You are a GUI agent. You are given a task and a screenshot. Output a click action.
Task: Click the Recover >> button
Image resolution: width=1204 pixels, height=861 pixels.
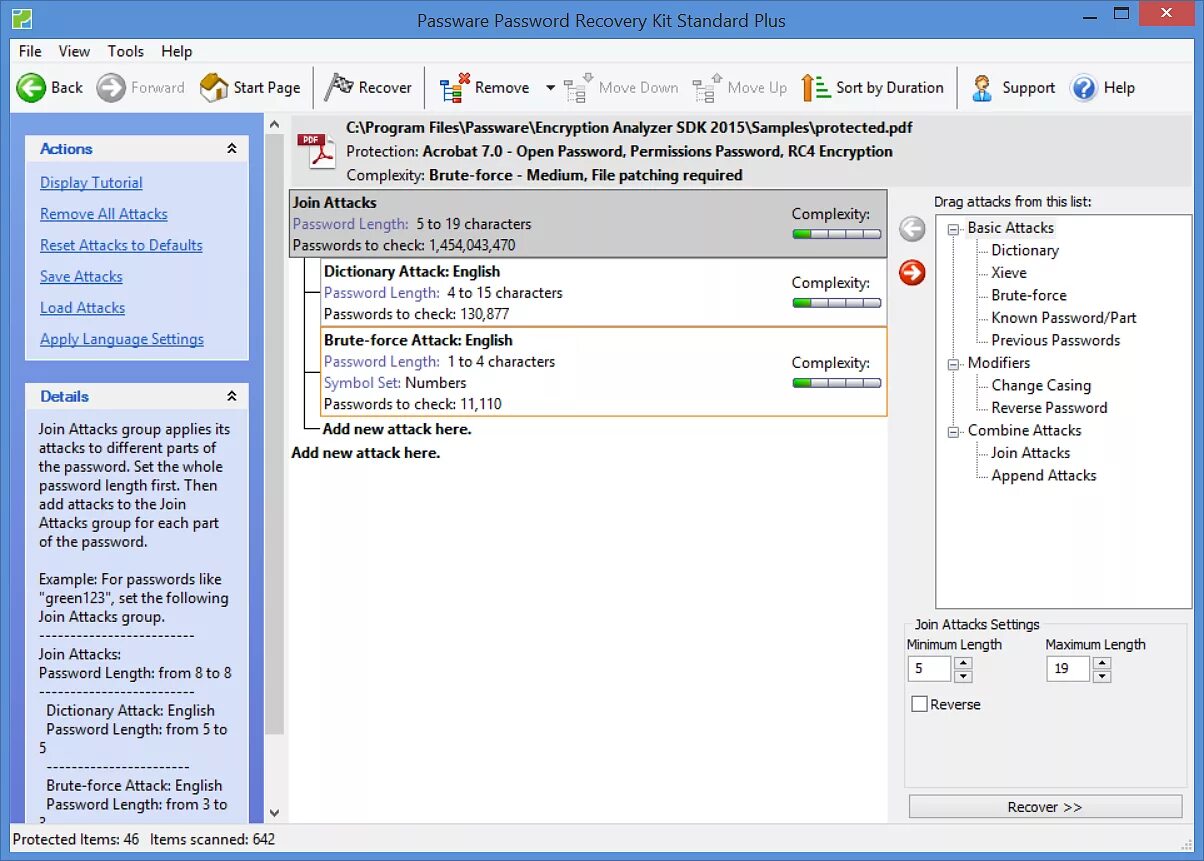pos(1045,807)
